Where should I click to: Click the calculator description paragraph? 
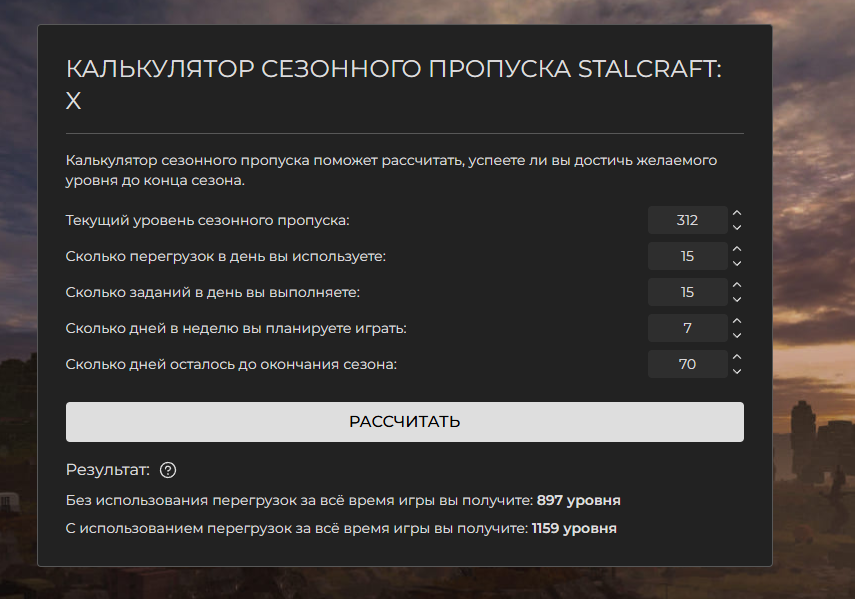(392, 170)
